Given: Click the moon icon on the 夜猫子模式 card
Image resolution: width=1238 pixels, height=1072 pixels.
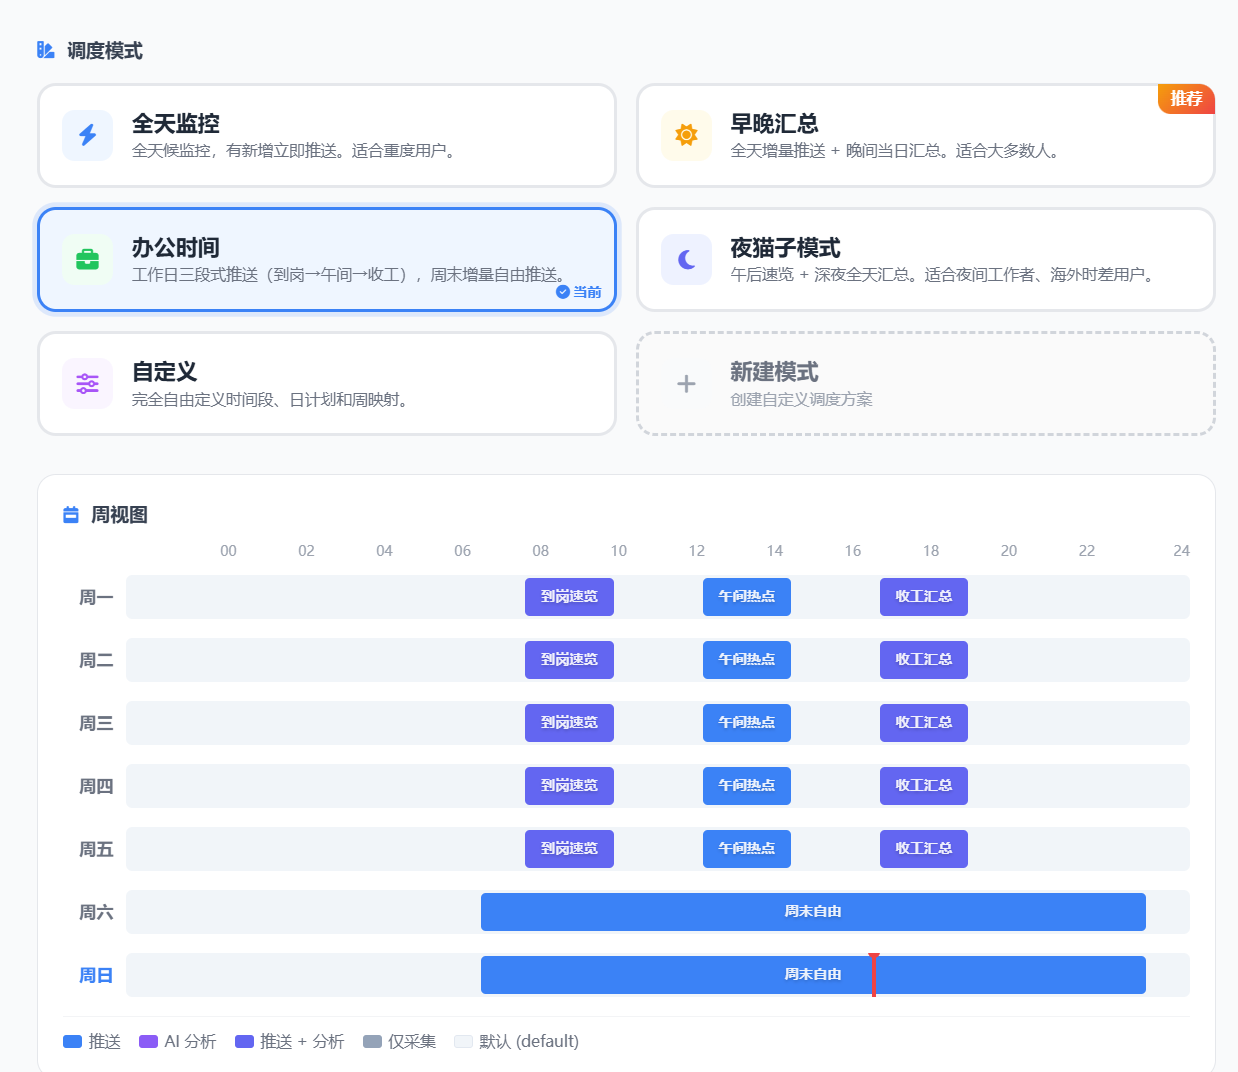Looking at the screenshot, I should click(x=686, y=259).
